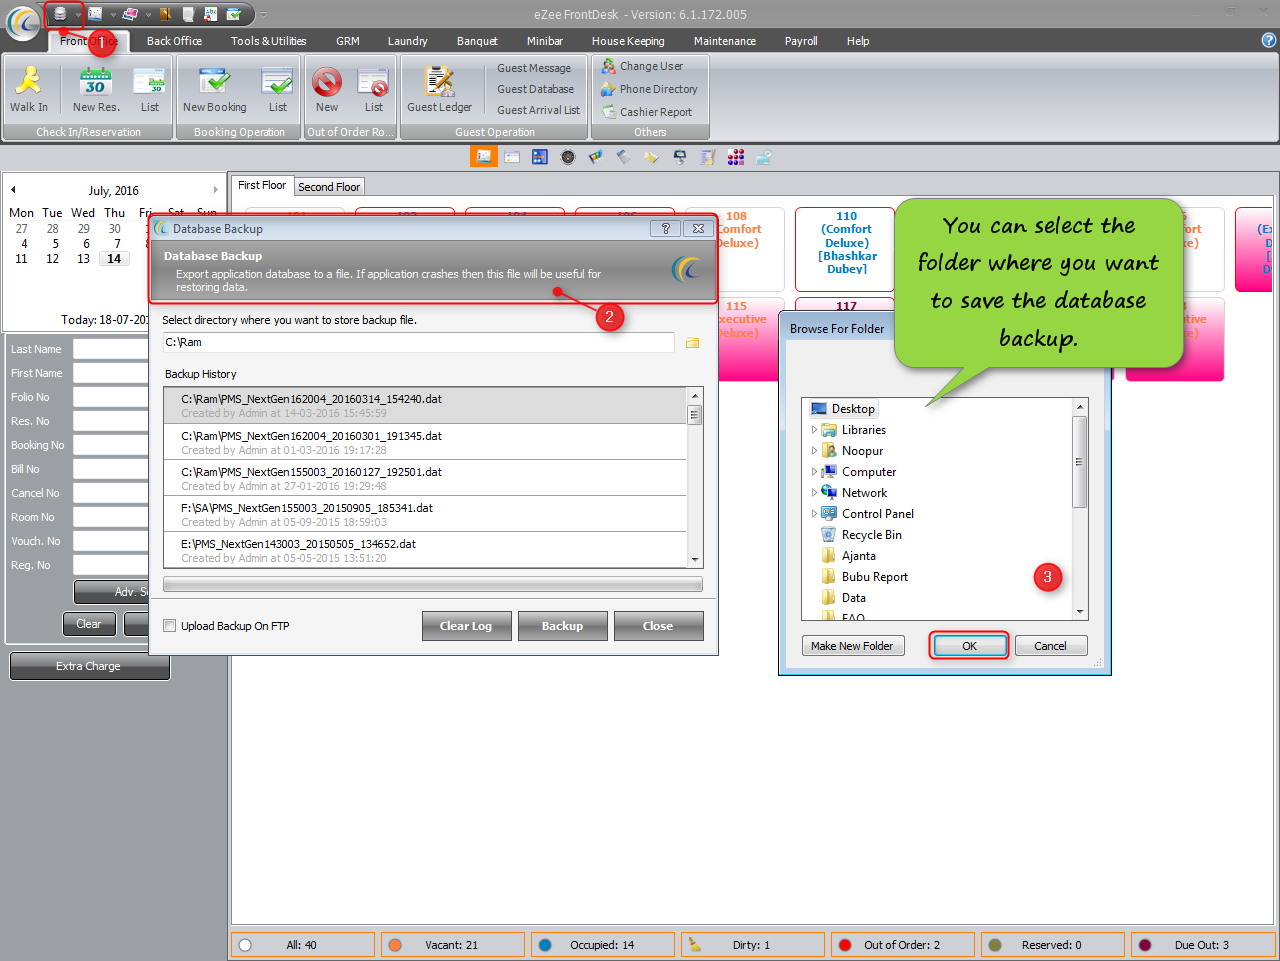Screen dimensions: 1280x961
Task: Open the Phone Directory
Action: (x=649, y=89)
